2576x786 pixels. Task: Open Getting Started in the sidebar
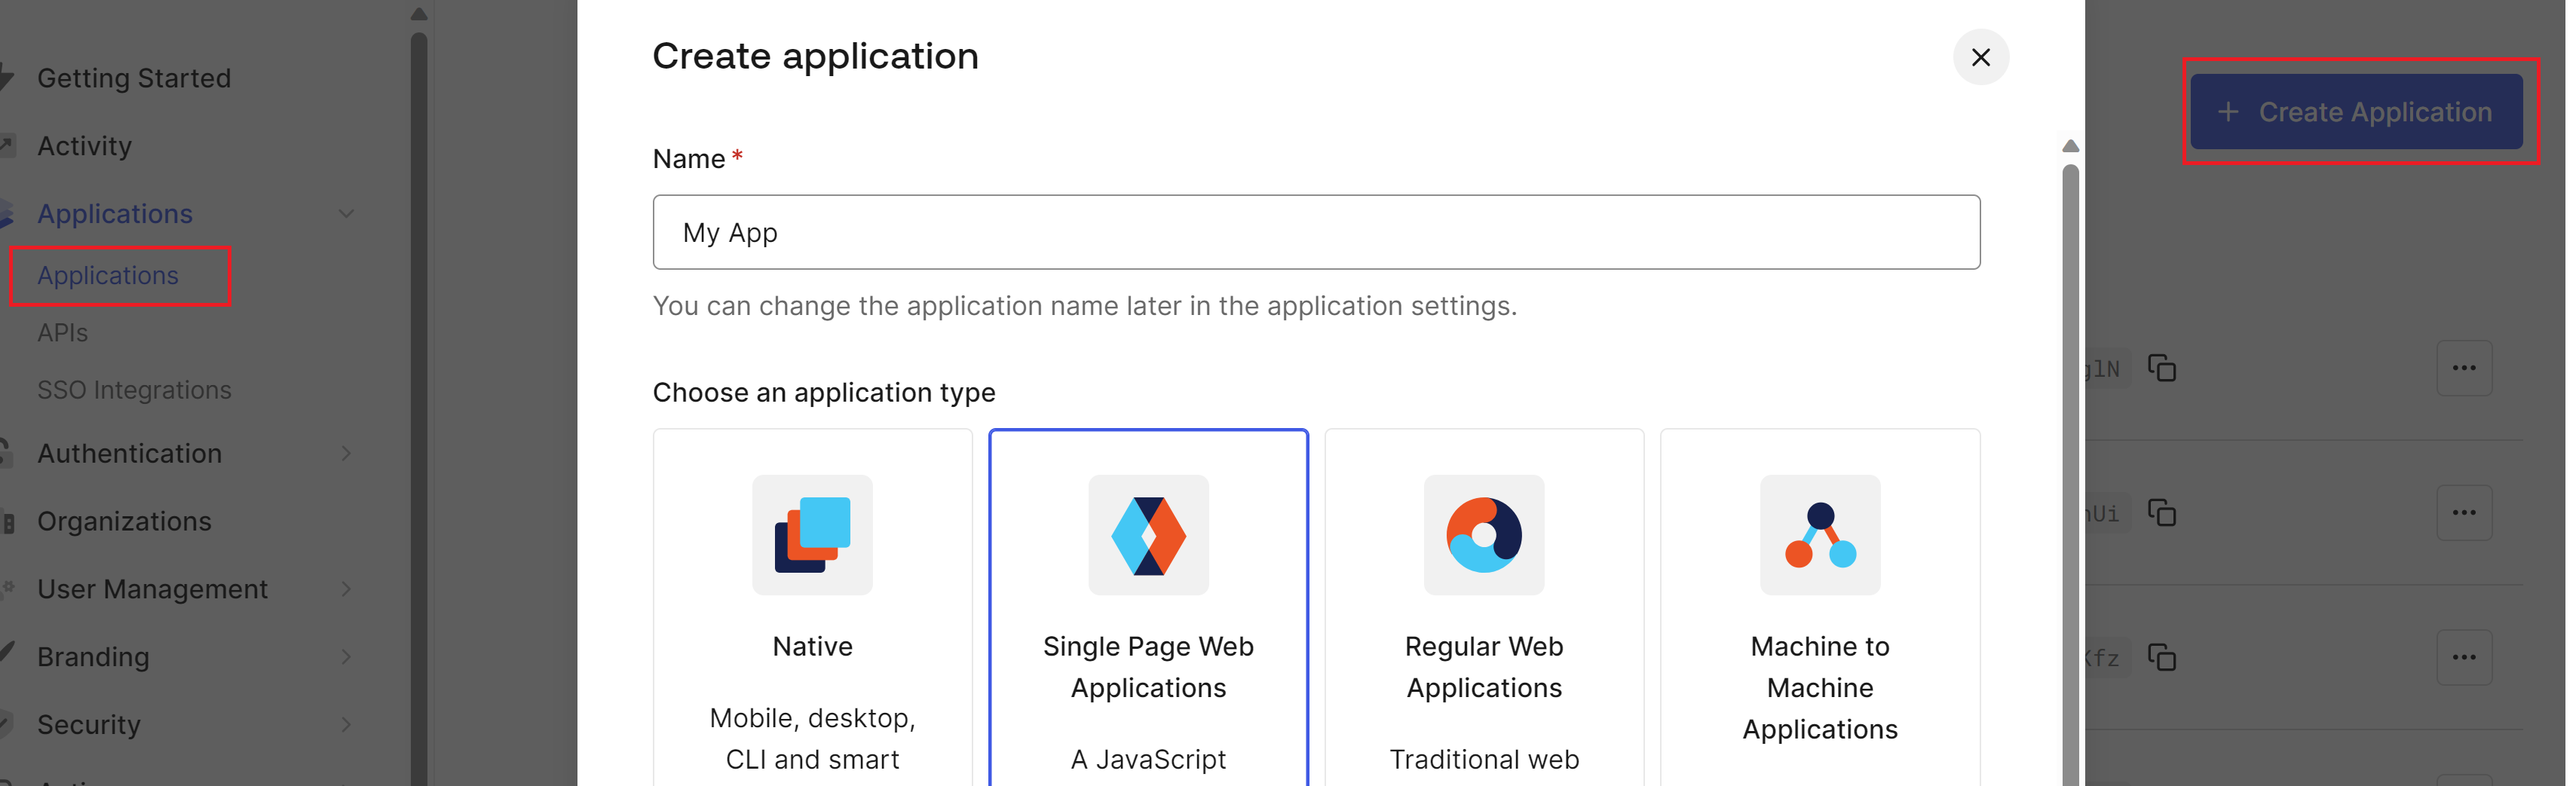[134, 78]
